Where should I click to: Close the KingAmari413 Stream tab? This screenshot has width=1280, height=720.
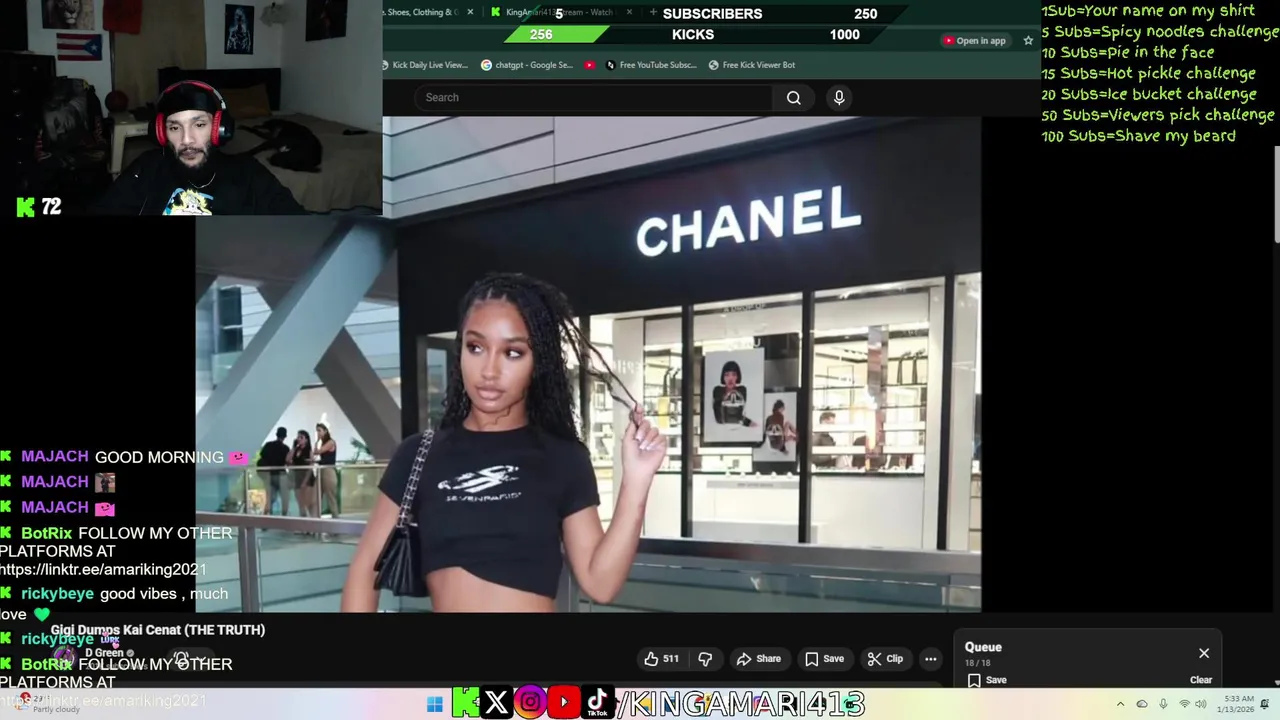[x=629, y=12]
